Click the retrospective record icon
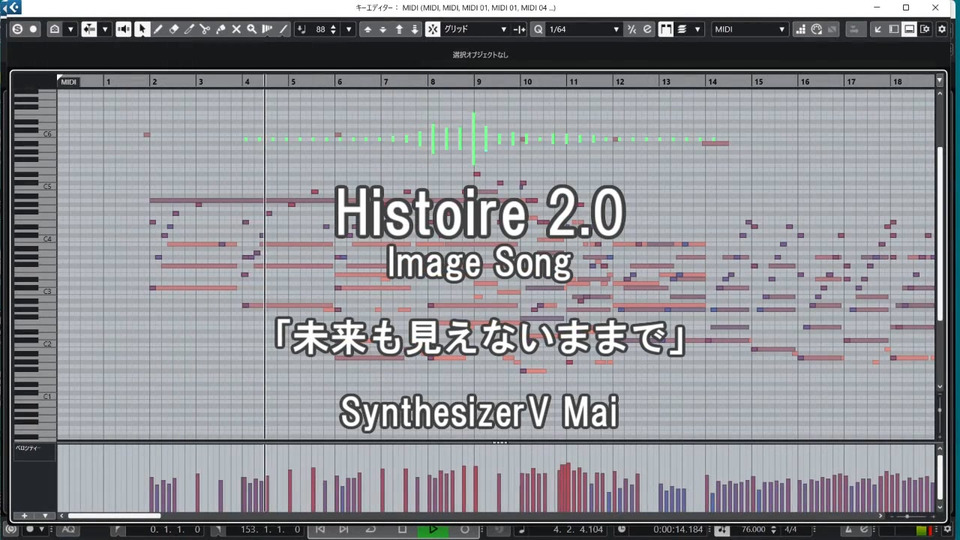This screenshot has width=960, height=540. tap(54, 29)
